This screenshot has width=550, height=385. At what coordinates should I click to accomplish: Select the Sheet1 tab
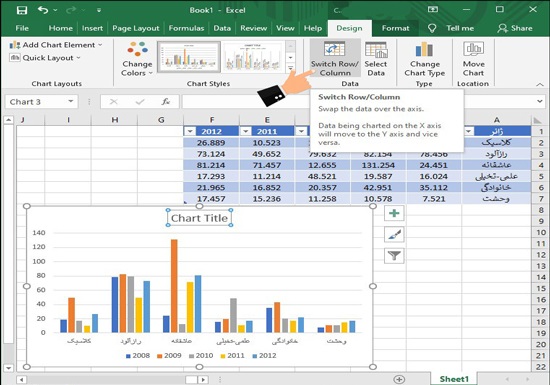[x=454, y=379]
